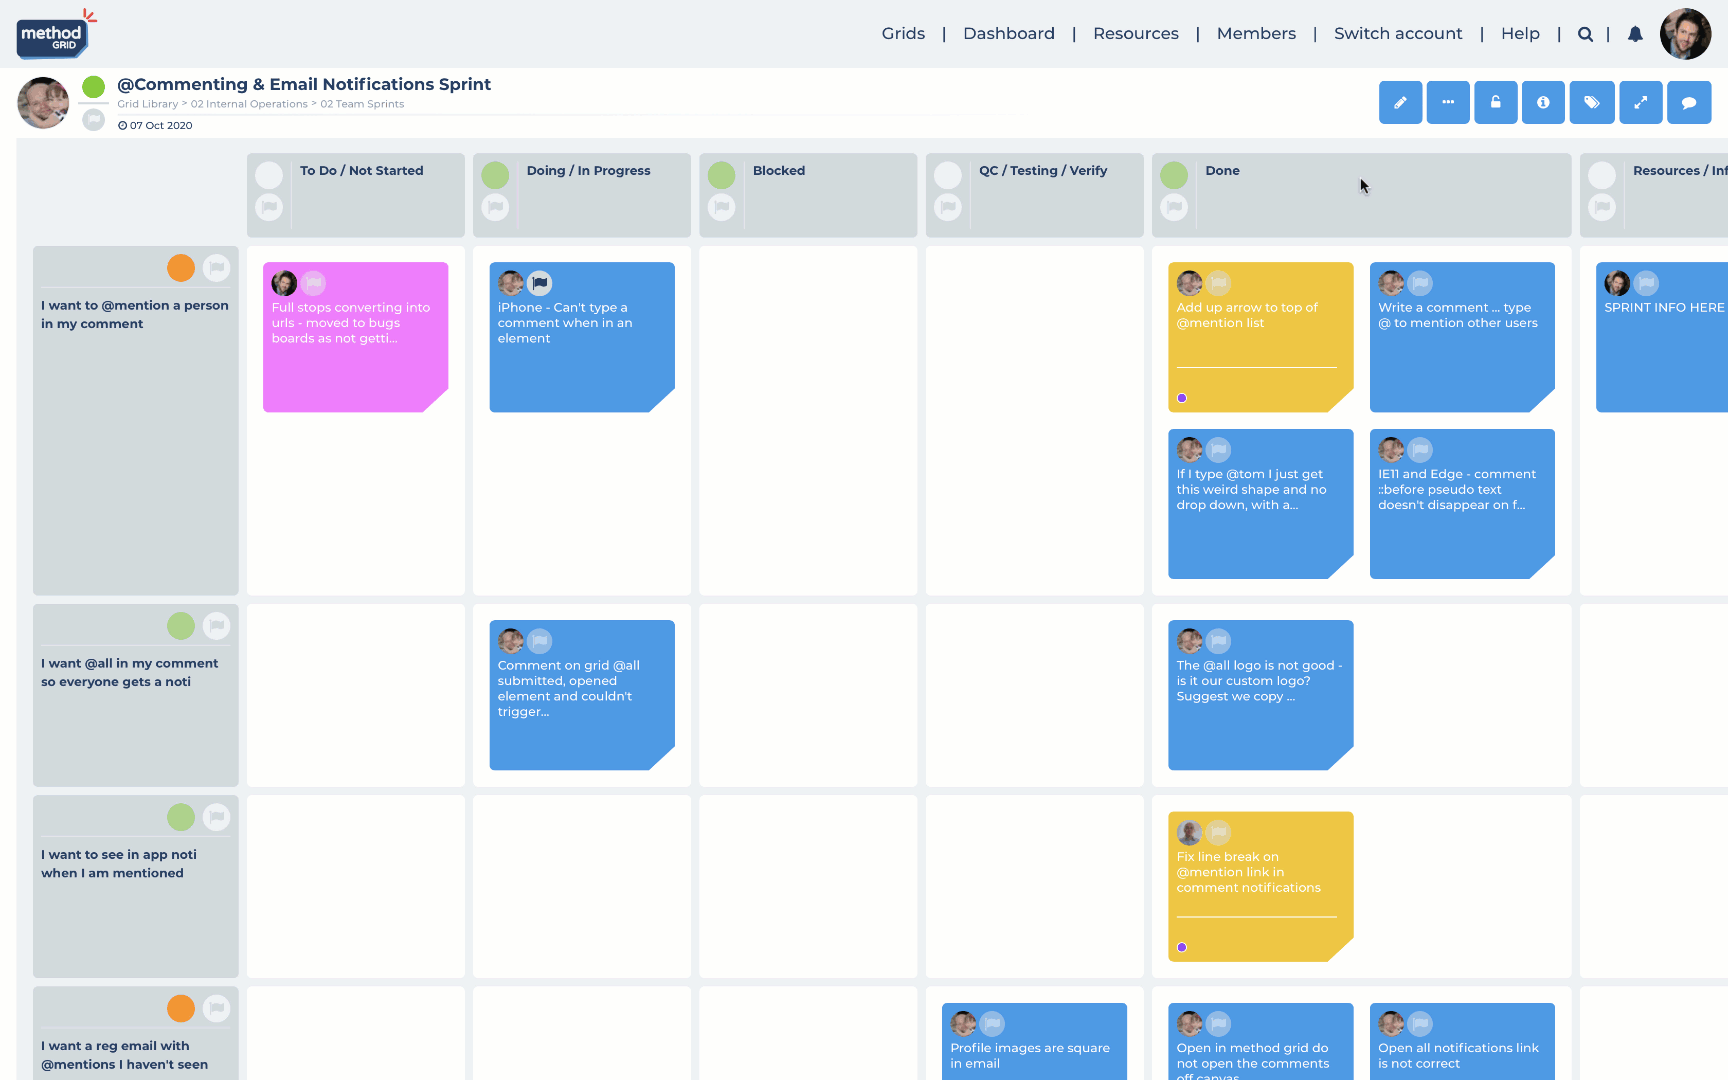Open 'IE11 and Edge - comment' card

tap(1462, 504)
